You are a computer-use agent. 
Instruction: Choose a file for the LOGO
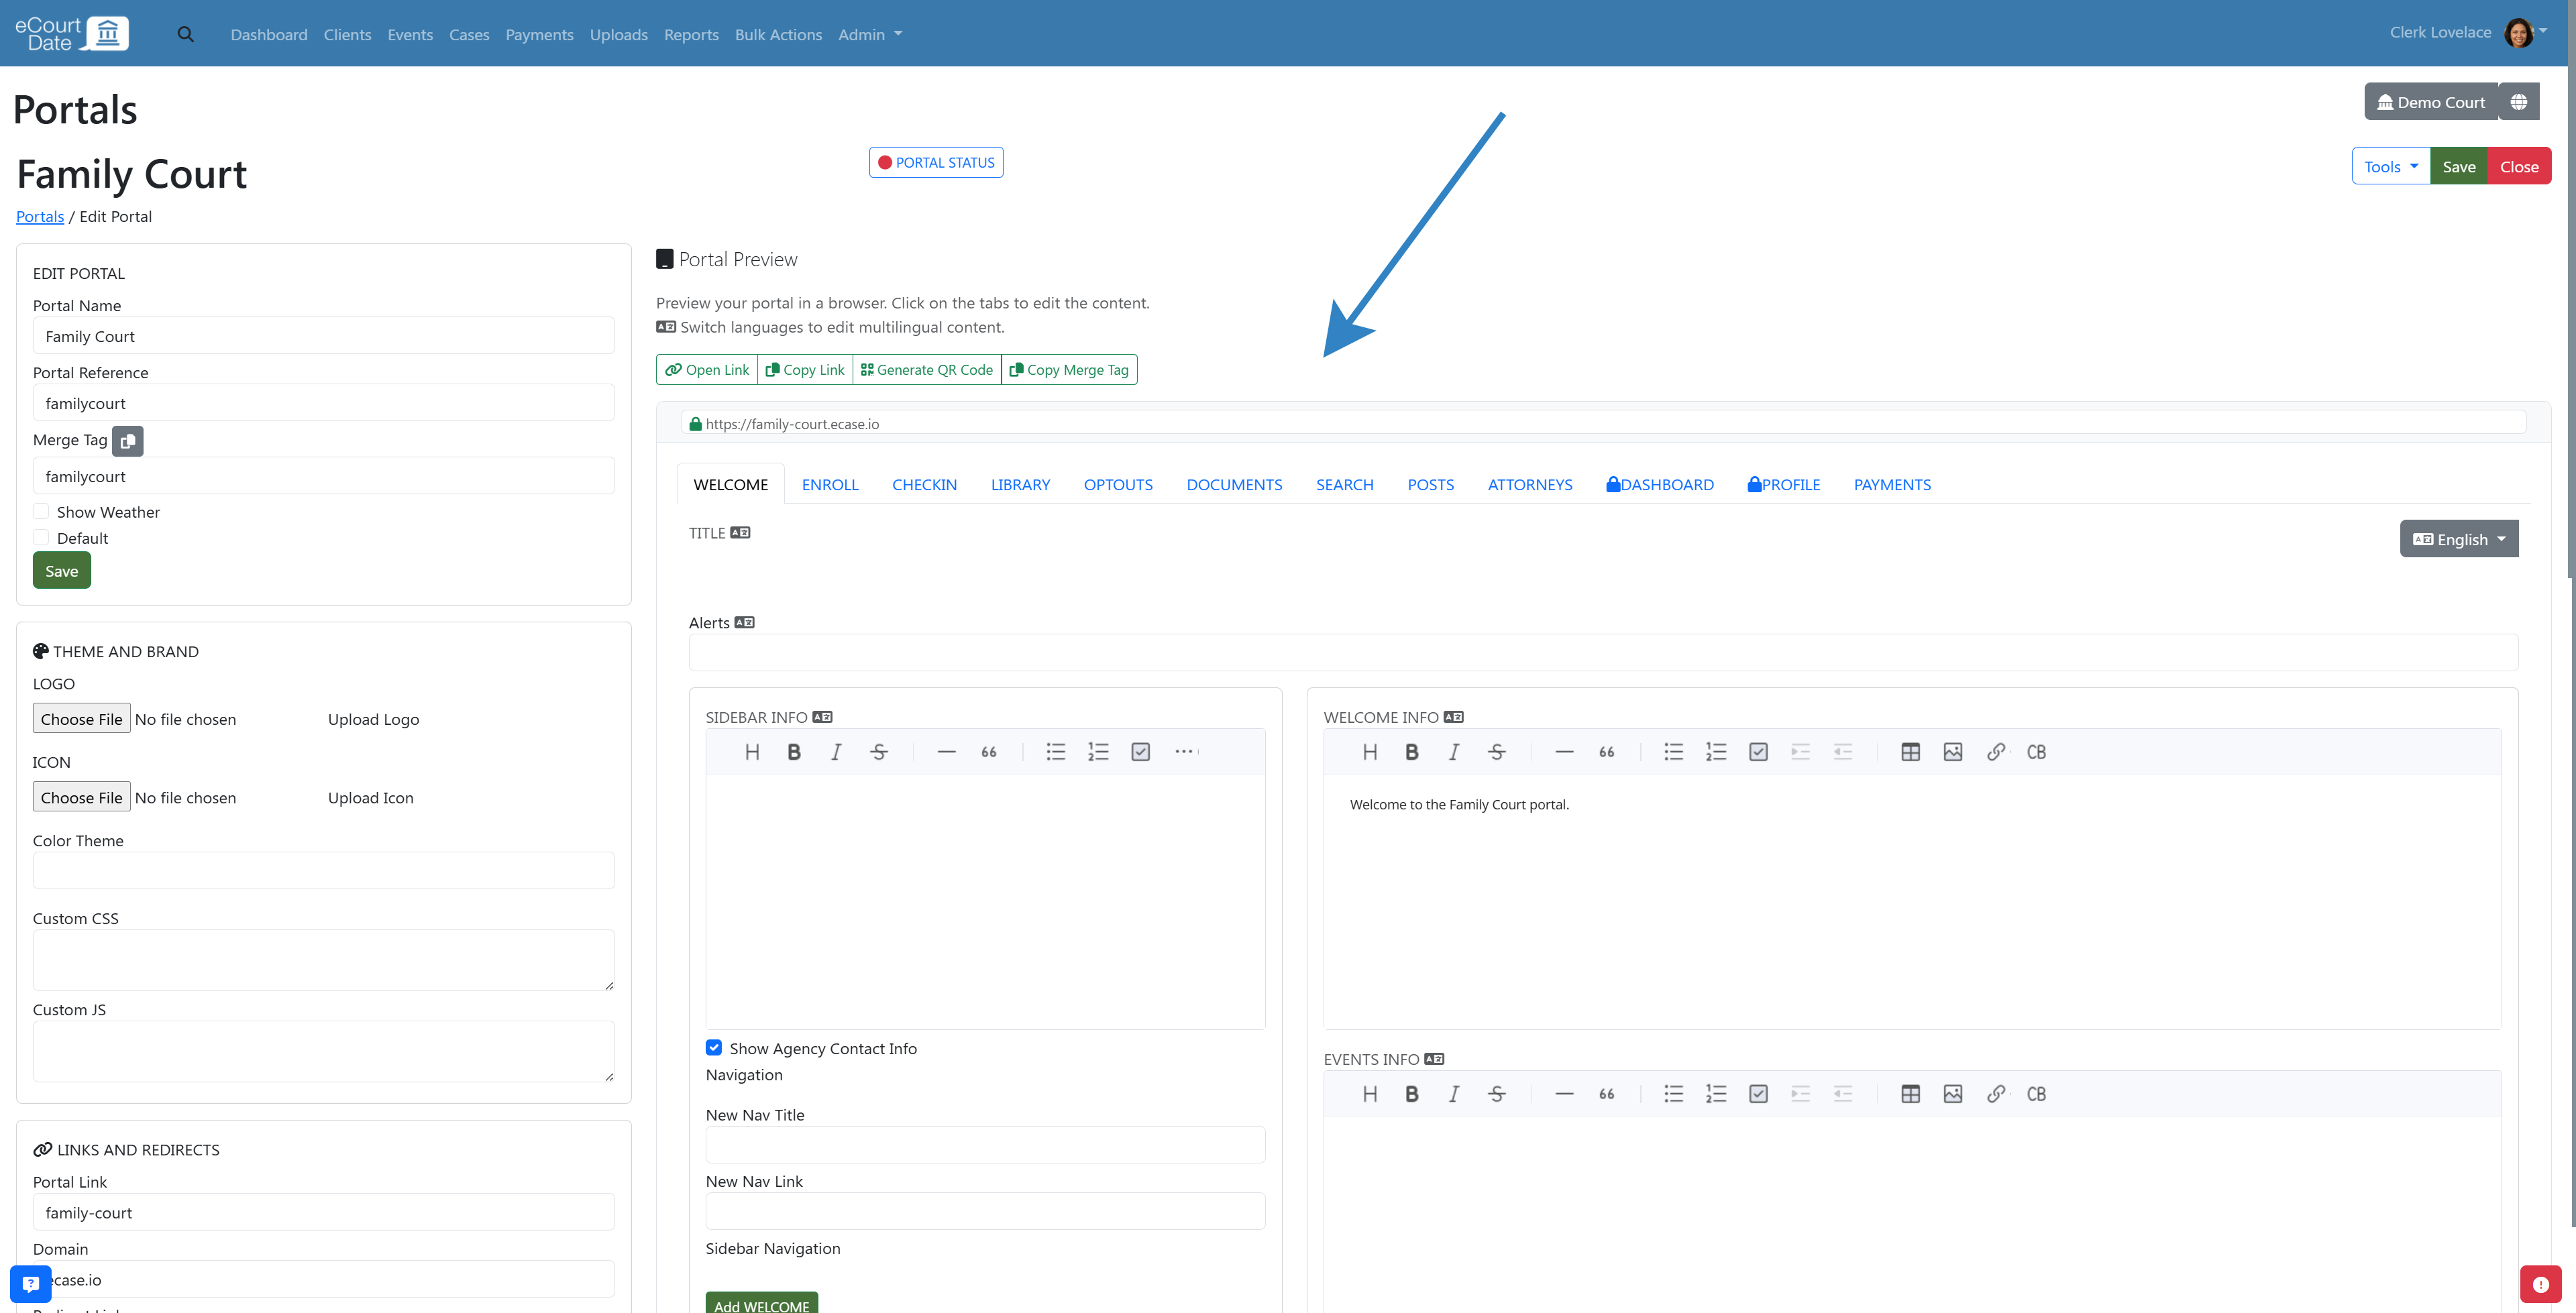click(82, 718)
